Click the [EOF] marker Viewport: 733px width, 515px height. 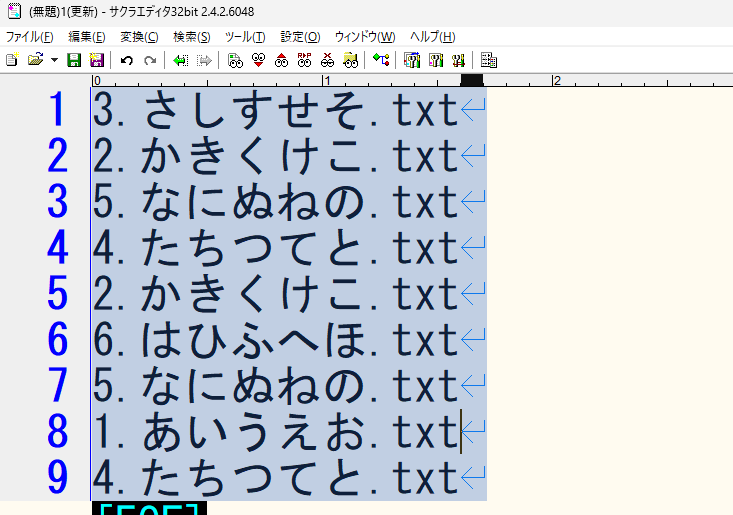[149, 508]
